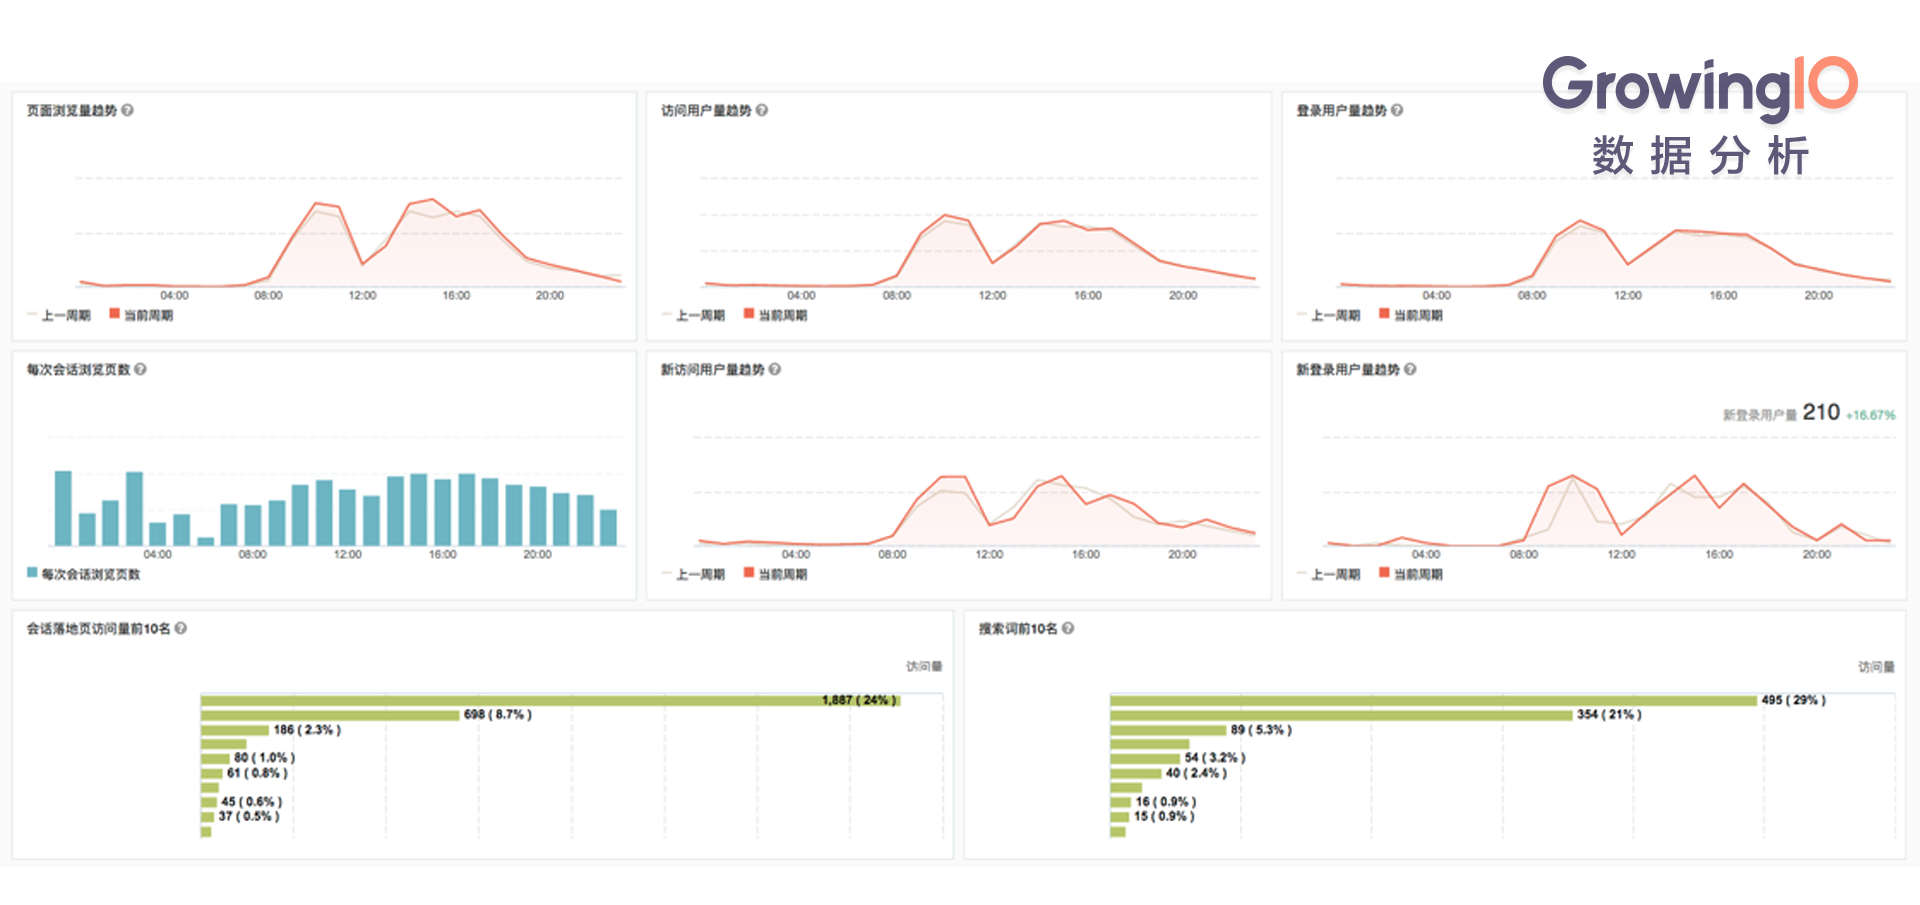The width and height of the screenshot is (1920, 905).
Task: Click the 1,887 (24%) landing page bar
Action: pyautogui.click(x=551, y=701)
